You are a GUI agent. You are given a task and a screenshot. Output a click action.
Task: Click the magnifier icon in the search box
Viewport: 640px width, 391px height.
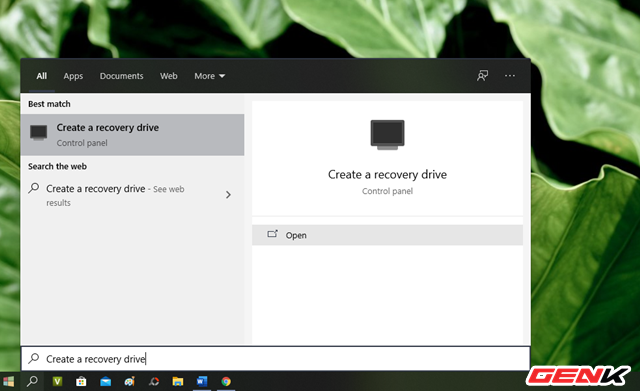pos(34,358)
